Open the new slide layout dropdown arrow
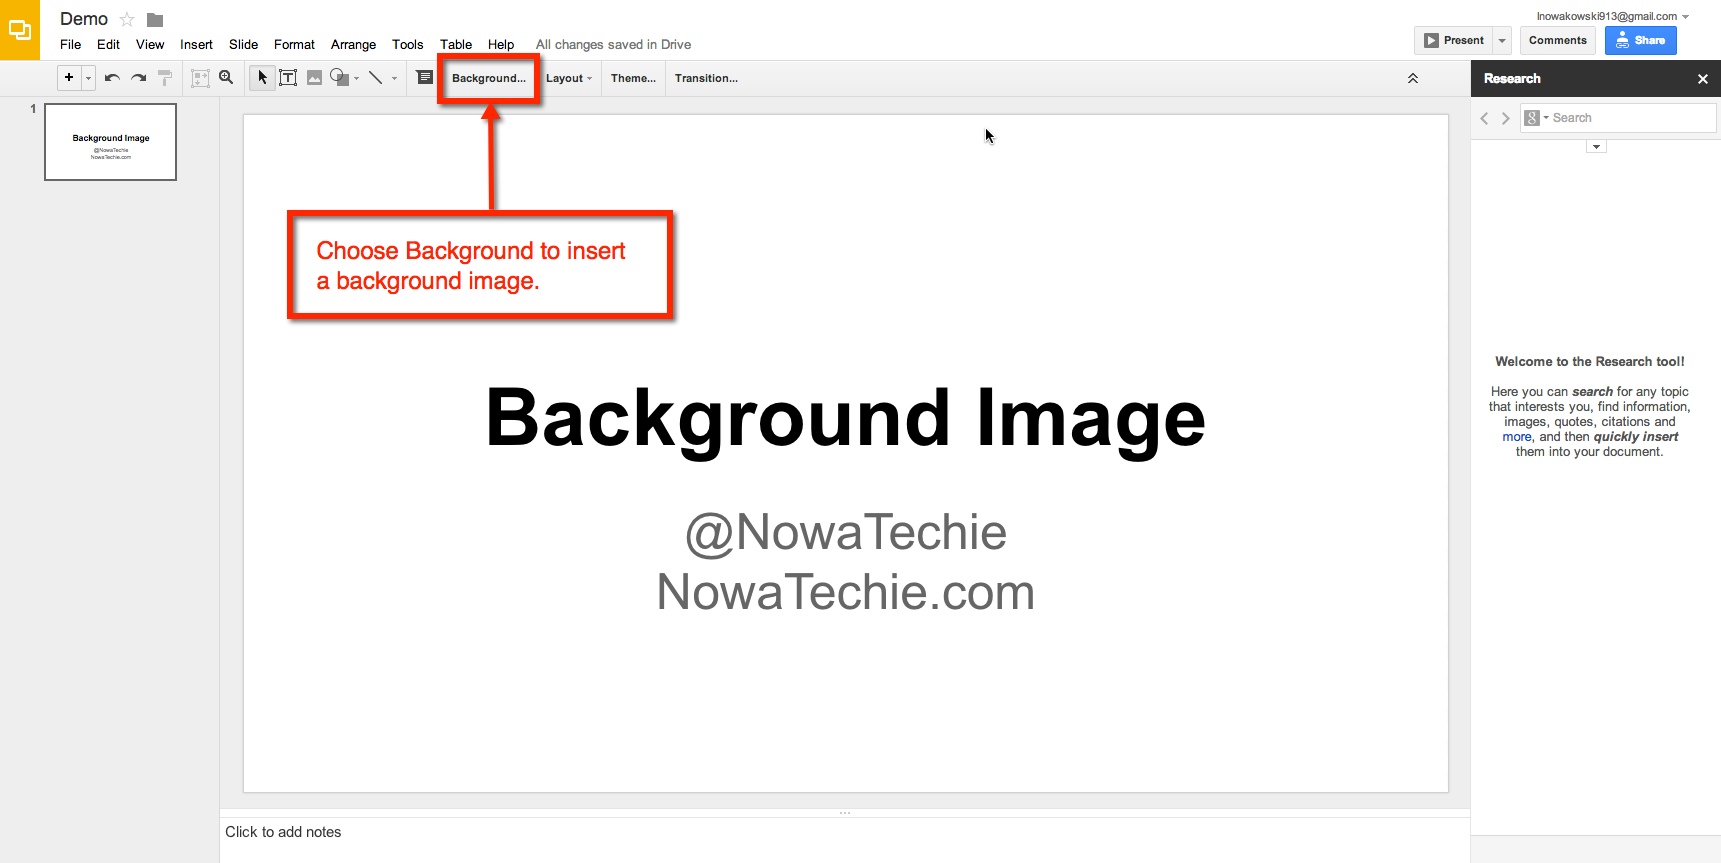The image size is (1721, 863). point(88,78)
